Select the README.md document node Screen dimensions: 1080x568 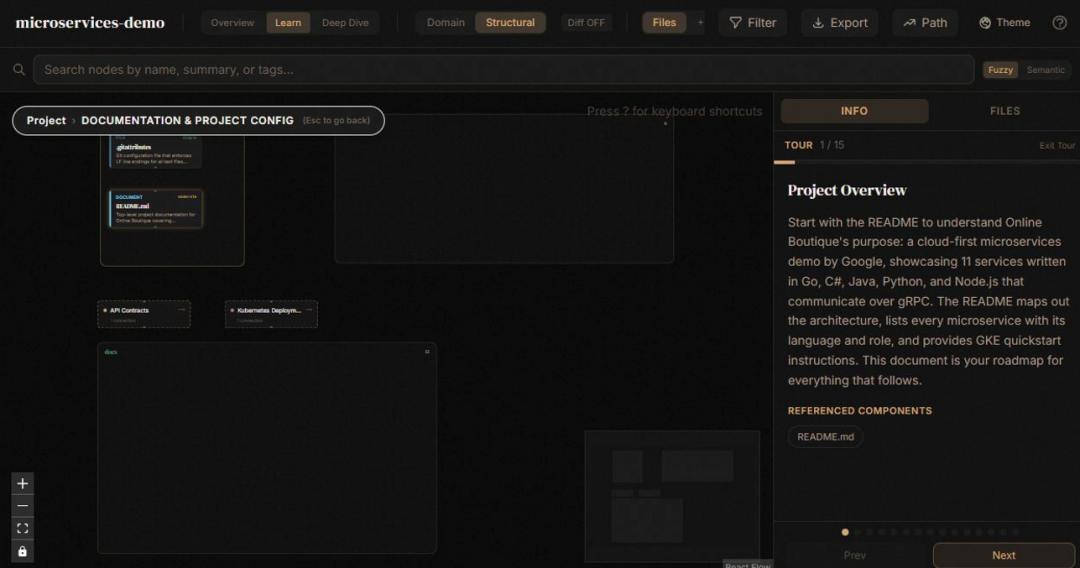click(x=156, y=209)
